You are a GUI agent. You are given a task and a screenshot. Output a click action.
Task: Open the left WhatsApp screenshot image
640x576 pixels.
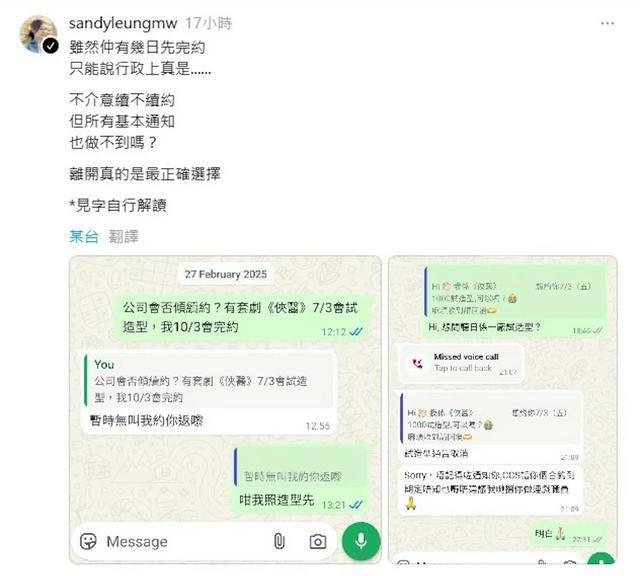(225, 410)
